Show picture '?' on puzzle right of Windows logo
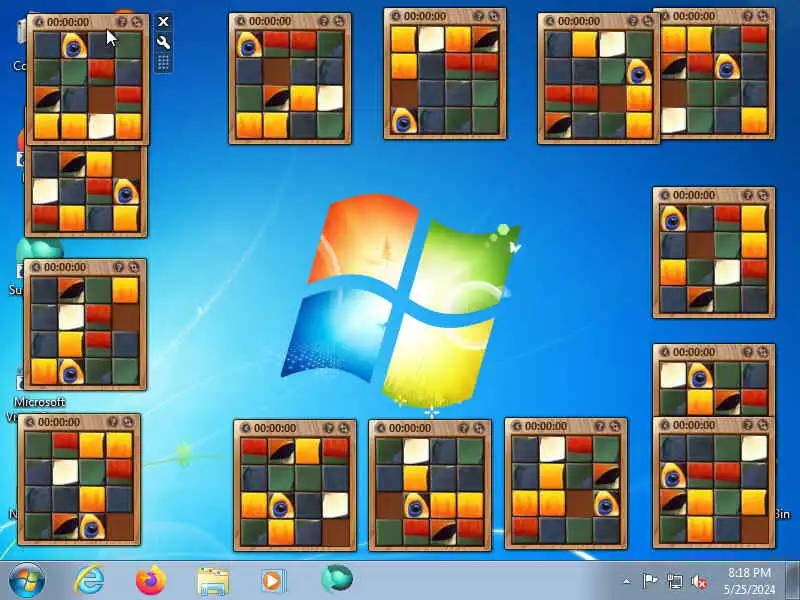Viewport: 800px width, 600px height. point(748,195)
